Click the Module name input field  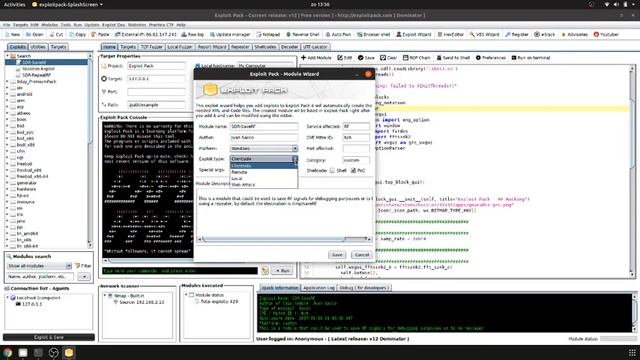[264, 127]
